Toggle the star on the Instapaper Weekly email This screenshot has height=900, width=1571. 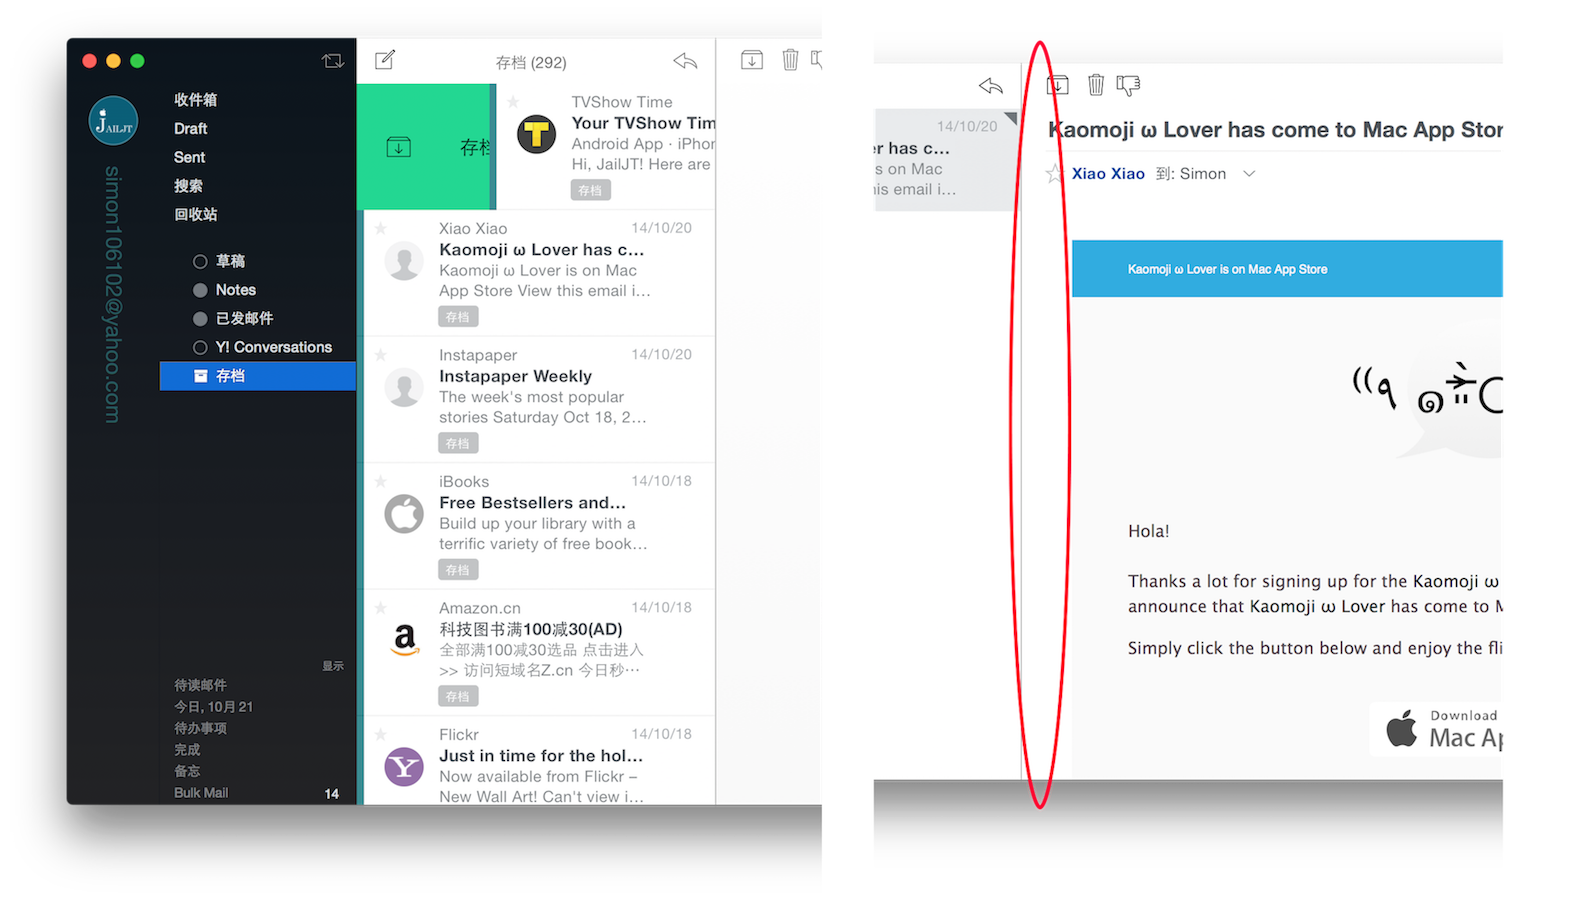coord(381,355)
